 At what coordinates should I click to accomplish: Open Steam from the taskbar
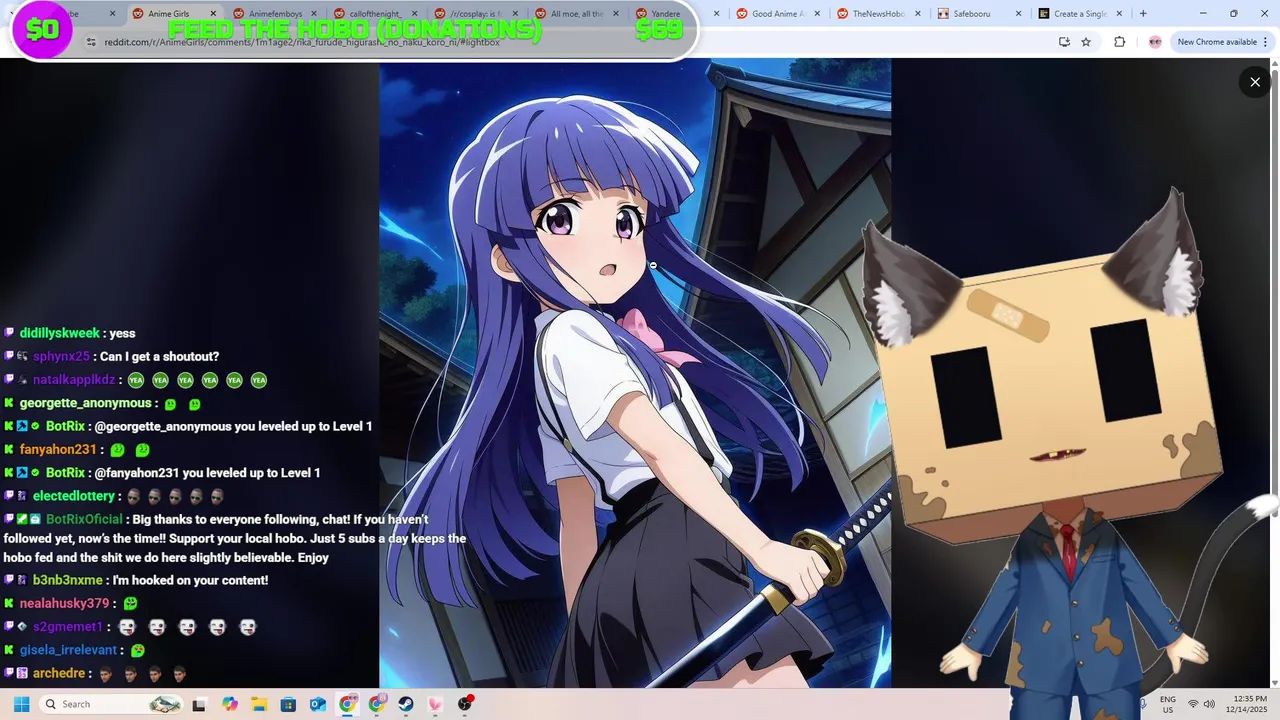tap(406, 704)
